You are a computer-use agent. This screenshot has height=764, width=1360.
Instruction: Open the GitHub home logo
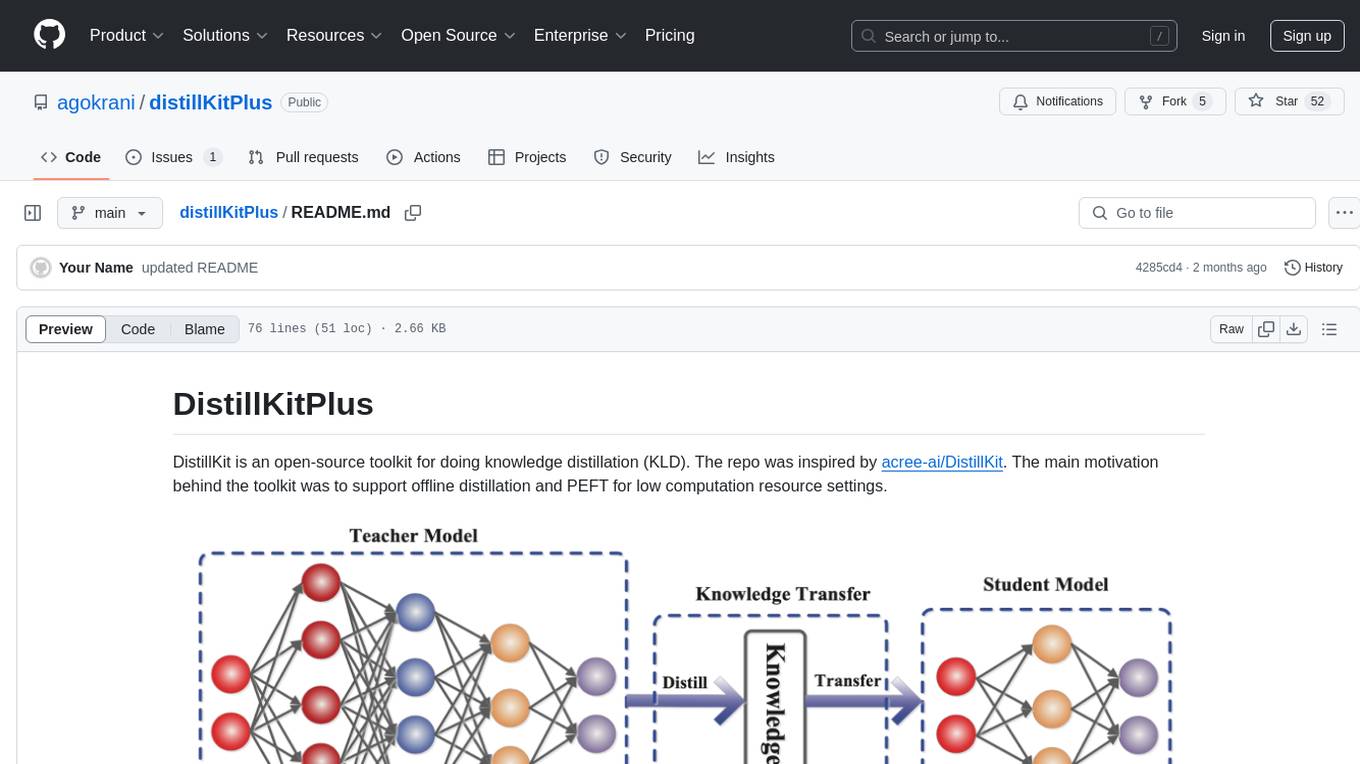(x=49, y=35)
